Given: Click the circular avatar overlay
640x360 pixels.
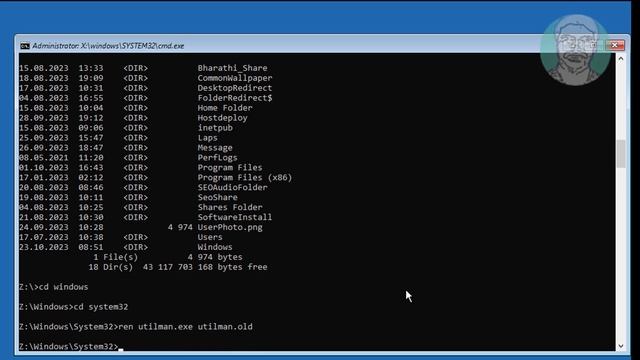Looking at the screenshot, I should click(x=575, y=50).
